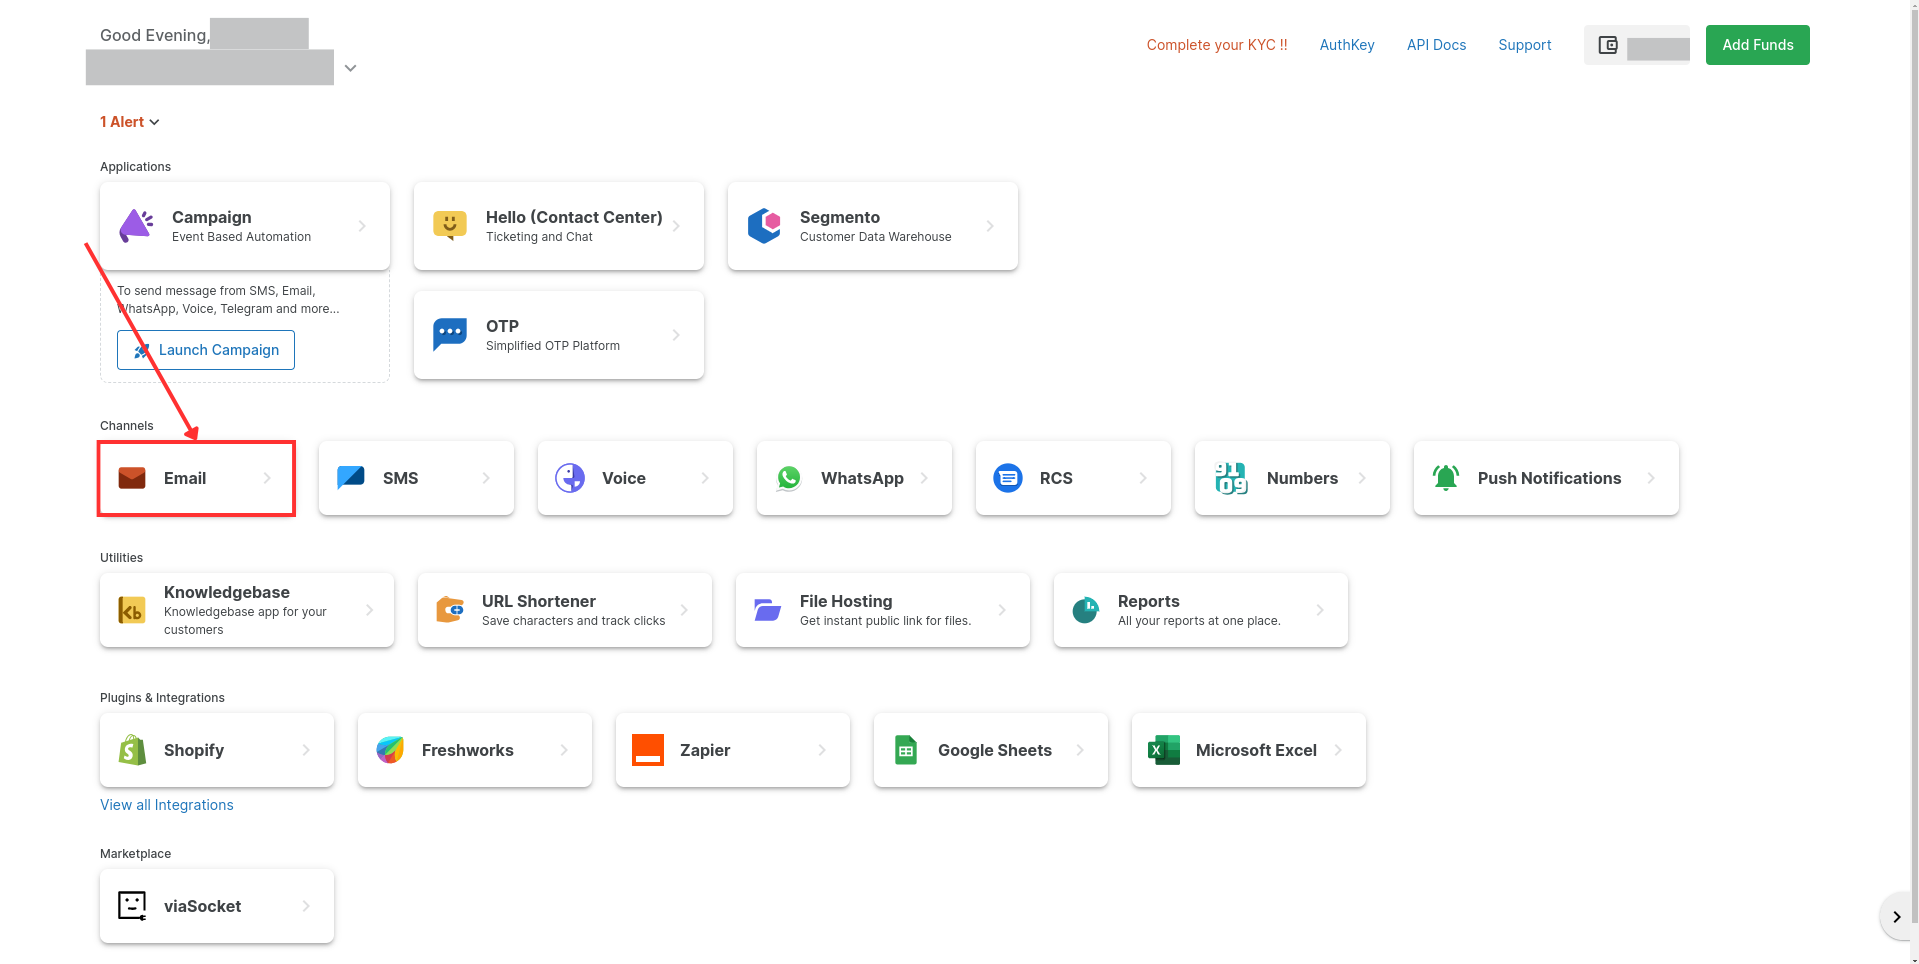
Task: Click the chevron on SMS card
Action: coord(486,478)
